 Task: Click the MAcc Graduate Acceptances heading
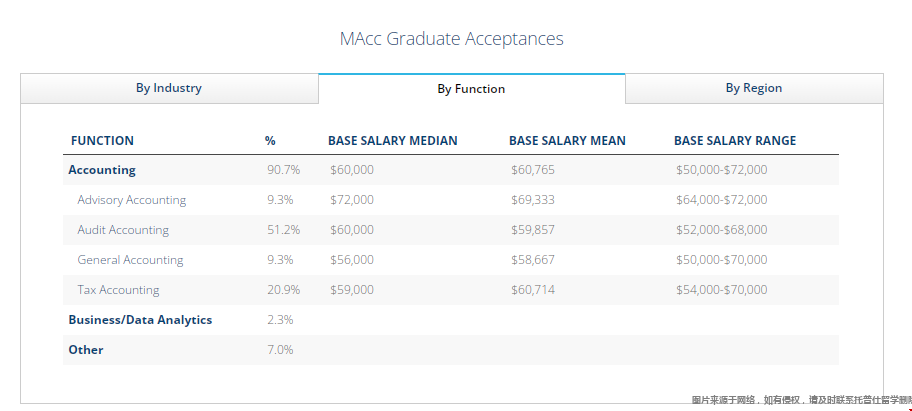pyautogui.click(x=452, y=39)
